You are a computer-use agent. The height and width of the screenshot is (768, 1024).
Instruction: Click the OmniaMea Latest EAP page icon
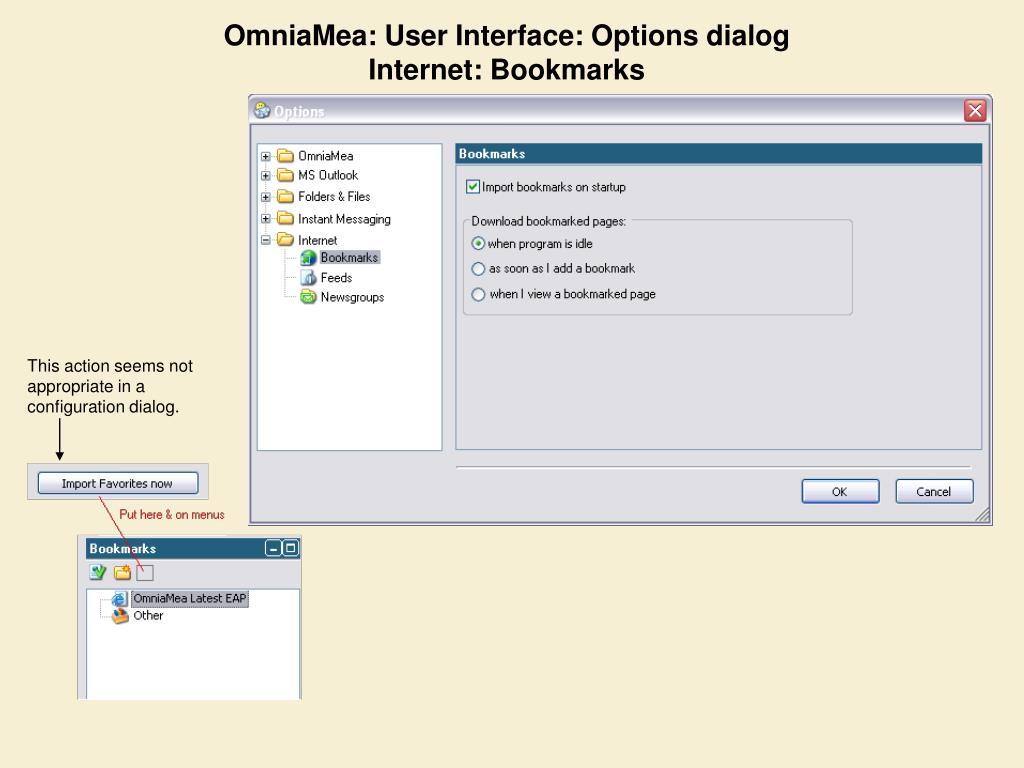pyautogui.click(x=120, y=598)
